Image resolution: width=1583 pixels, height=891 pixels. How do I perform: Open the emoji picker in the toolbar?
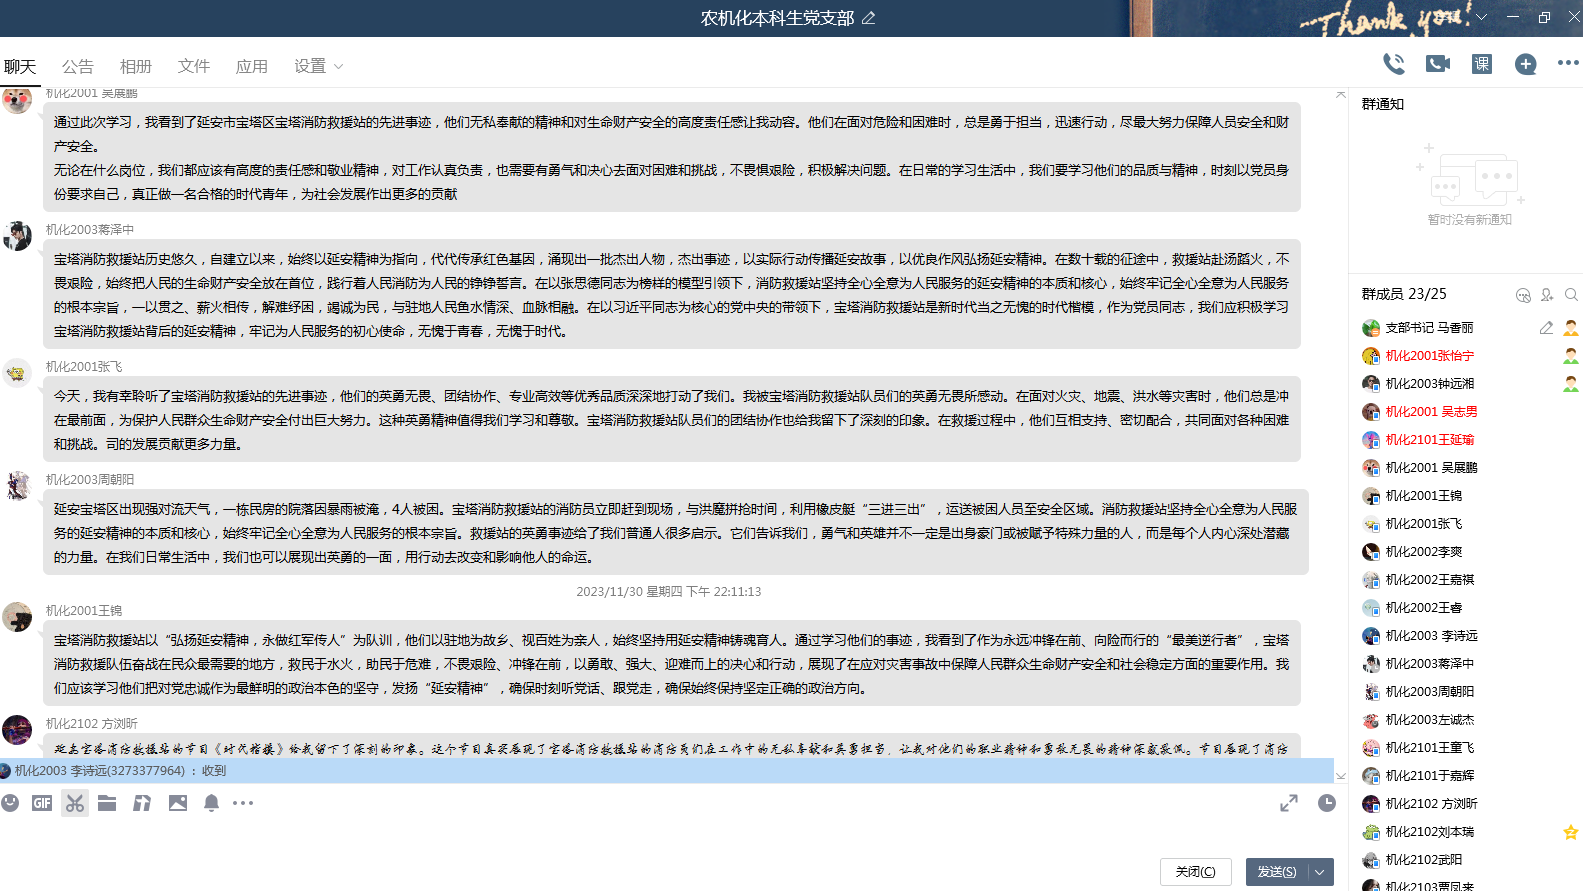(10, 803)
